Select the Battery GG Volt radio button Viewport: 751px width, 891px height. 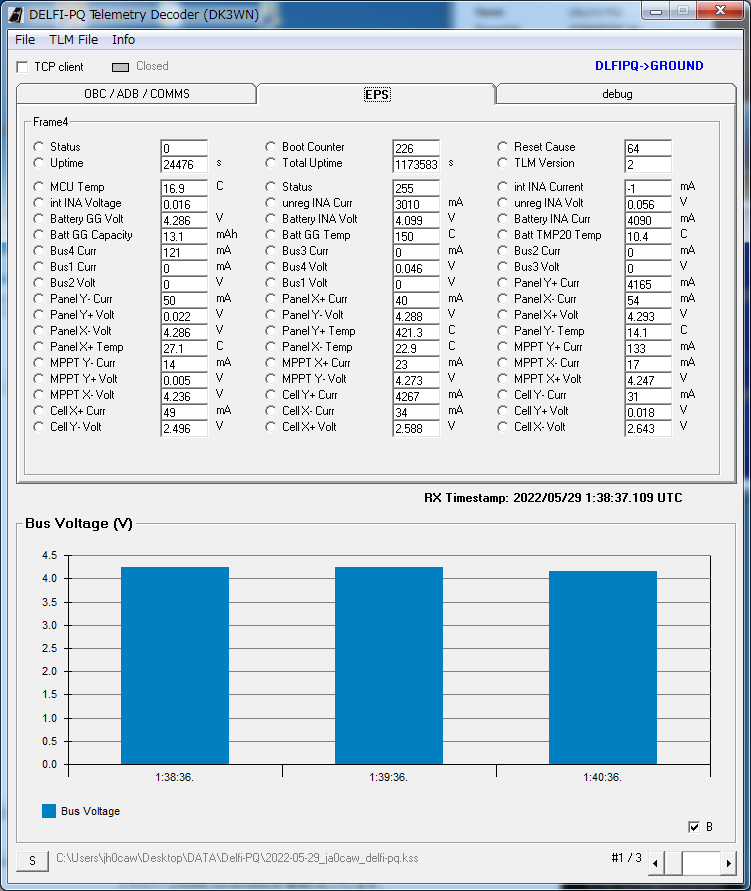click(x=38, y=218)
